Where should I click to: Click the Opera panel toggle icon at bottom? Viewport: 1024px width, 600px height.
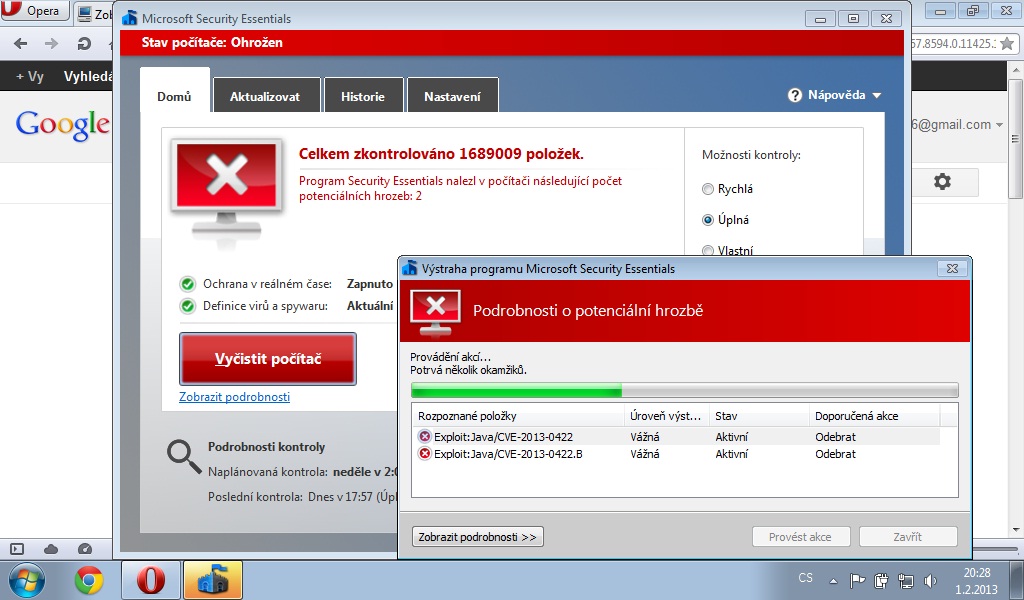17,549
